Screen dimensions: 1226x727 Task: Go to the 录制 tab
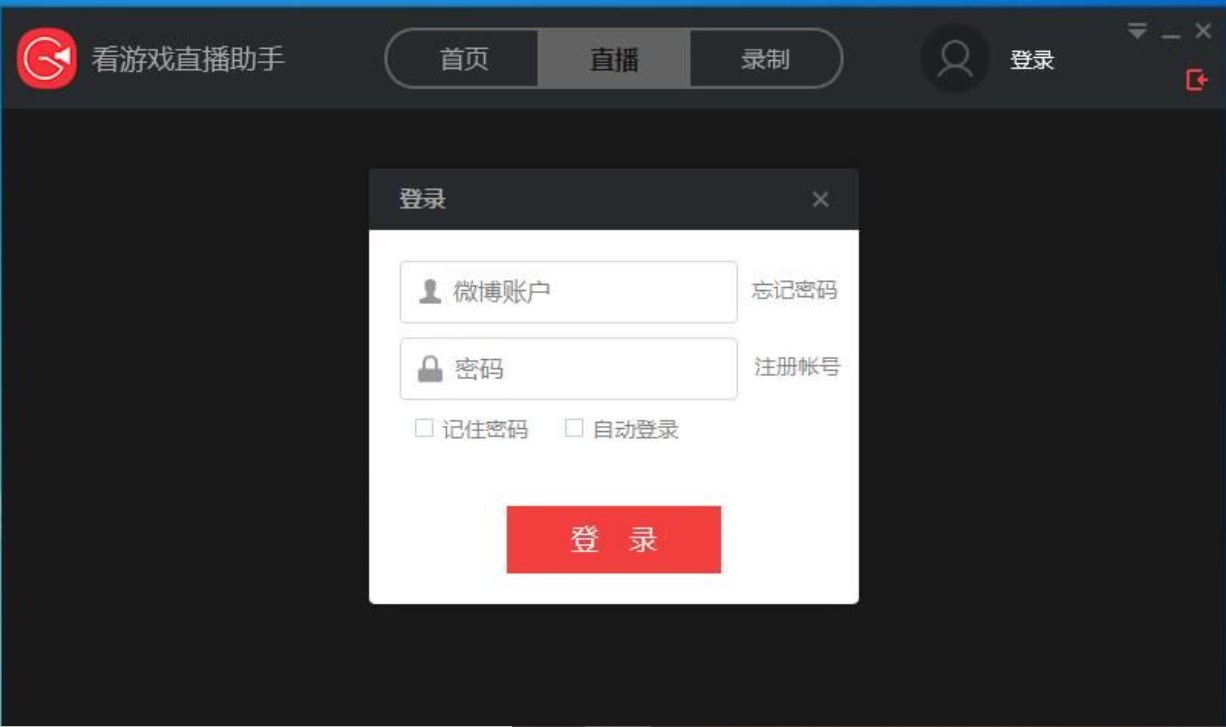pyautogui.click(x=765, y=59)
